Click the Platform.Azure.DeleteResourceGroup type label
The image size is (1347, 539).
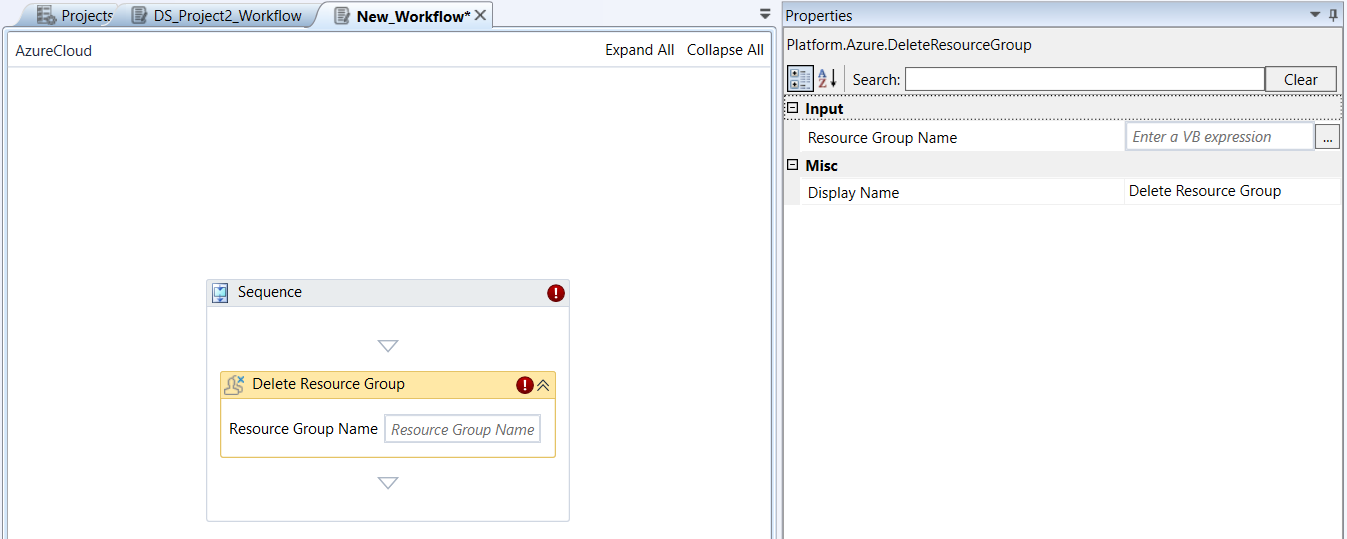tap(909, 45)
